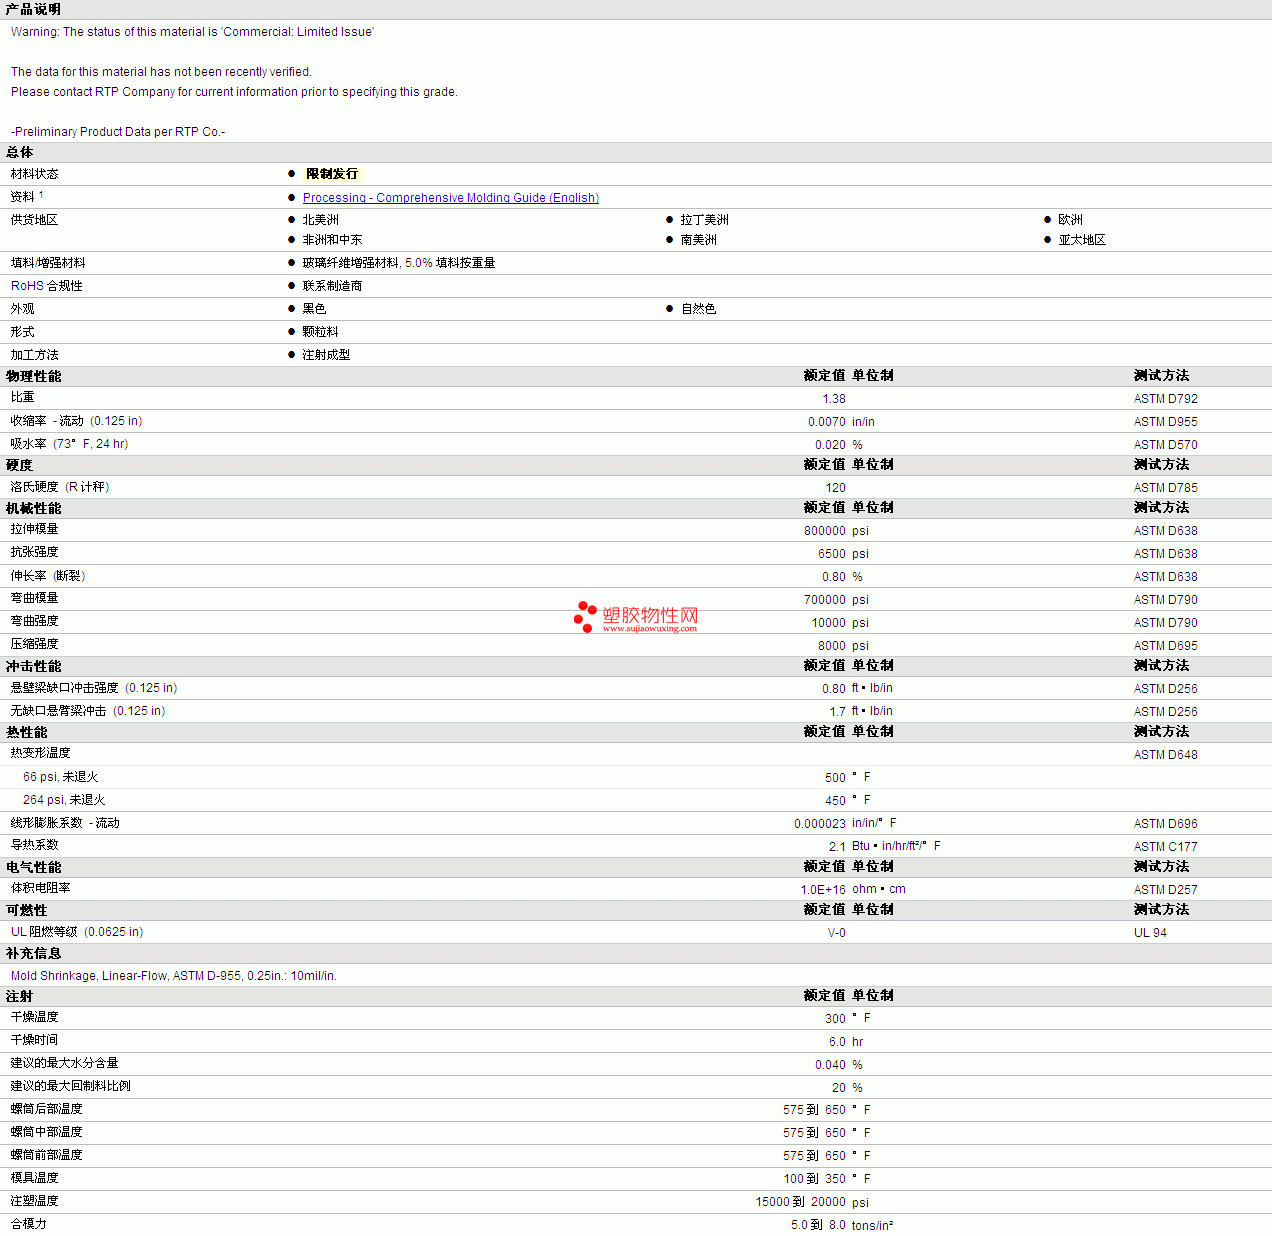Click the 干燥温度 row label

(x=35, y=1017)
